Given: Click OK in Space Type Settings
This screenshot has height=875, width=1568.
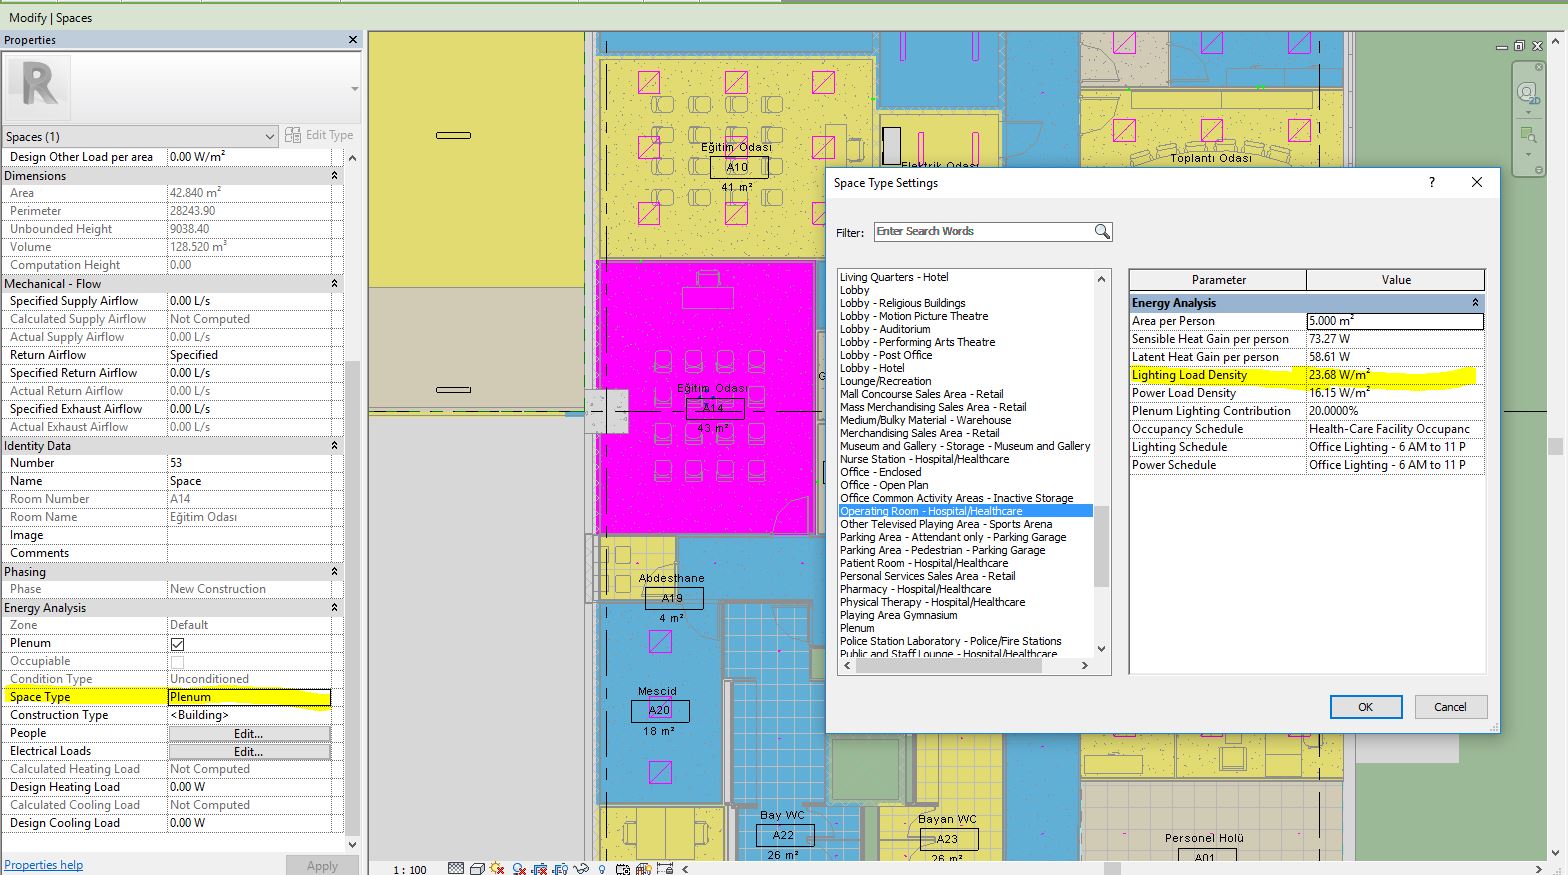Looking at the screenshot, I should point(1365,707).
